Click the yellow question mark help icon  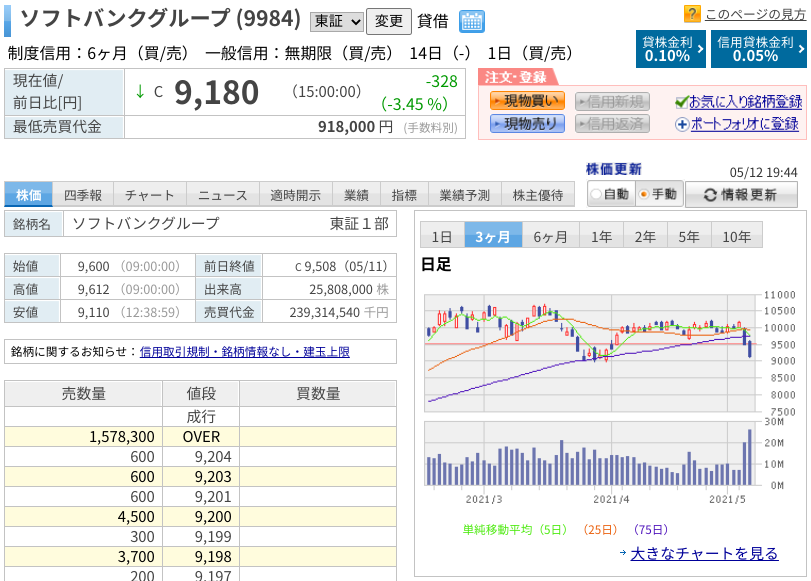coord(692,13)
